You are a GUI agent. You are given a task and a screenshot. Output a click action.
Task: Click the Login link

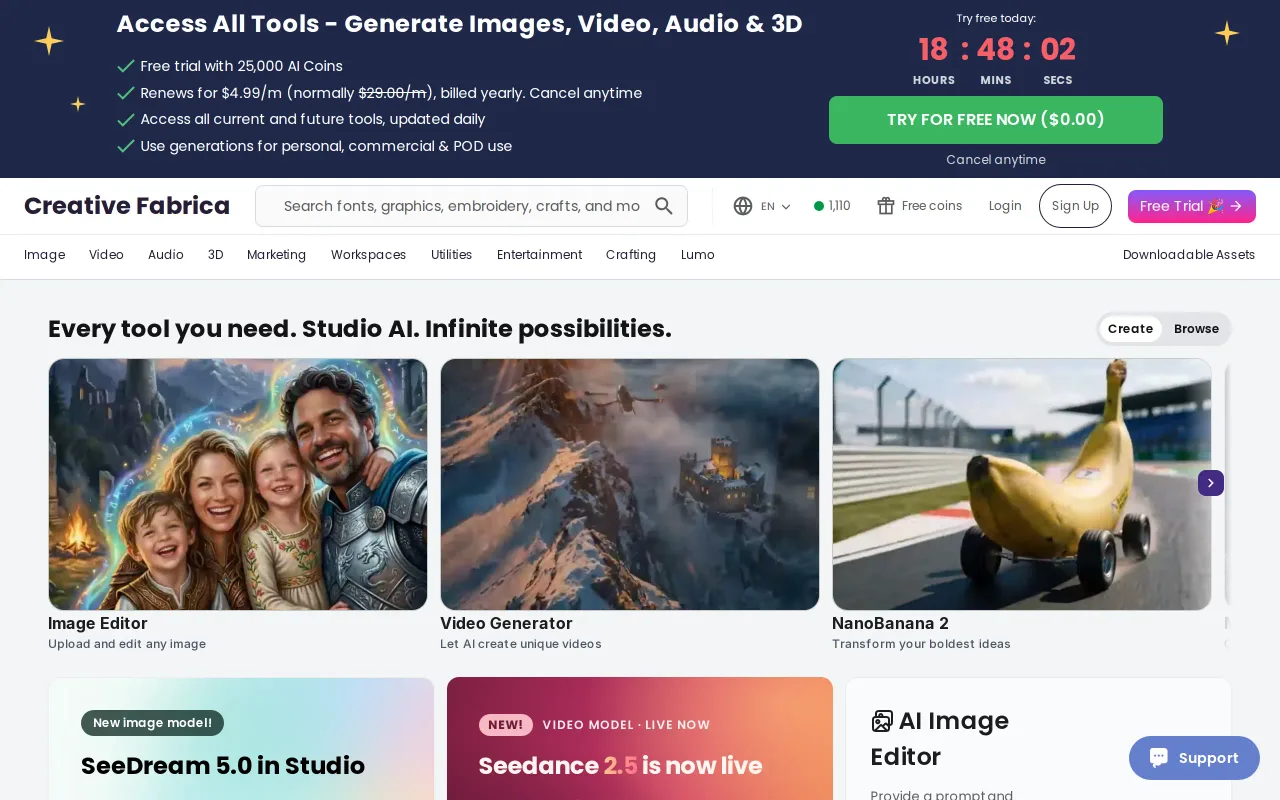click(x=1005, y=206)
